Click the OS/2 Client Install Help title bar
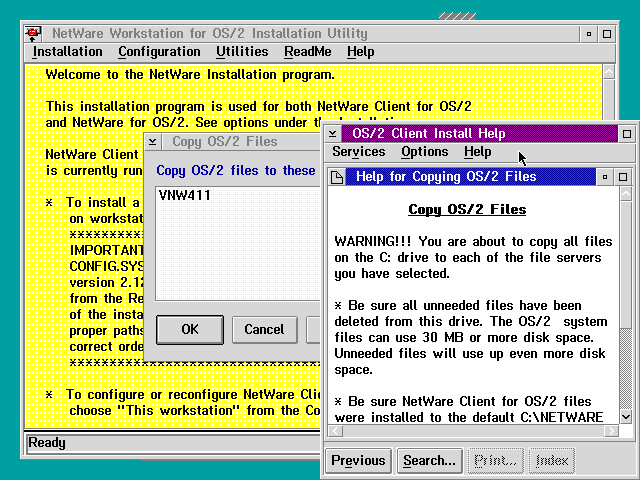The width and height of the screenshot is (640, 480). (x=480, y=133)
